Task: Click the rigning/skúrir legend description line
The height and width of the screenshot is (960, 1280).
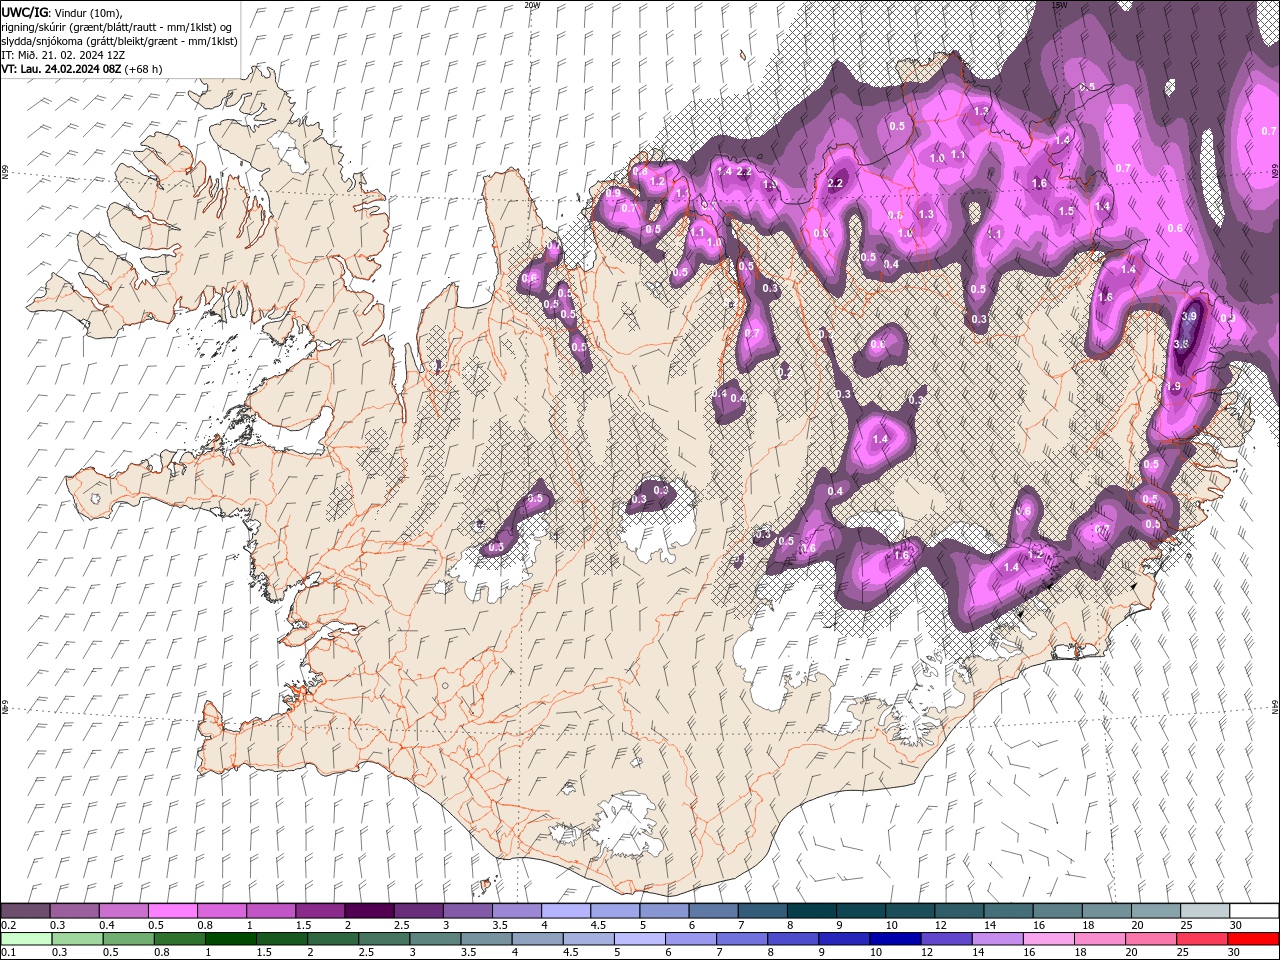Action: coord(117,27)
